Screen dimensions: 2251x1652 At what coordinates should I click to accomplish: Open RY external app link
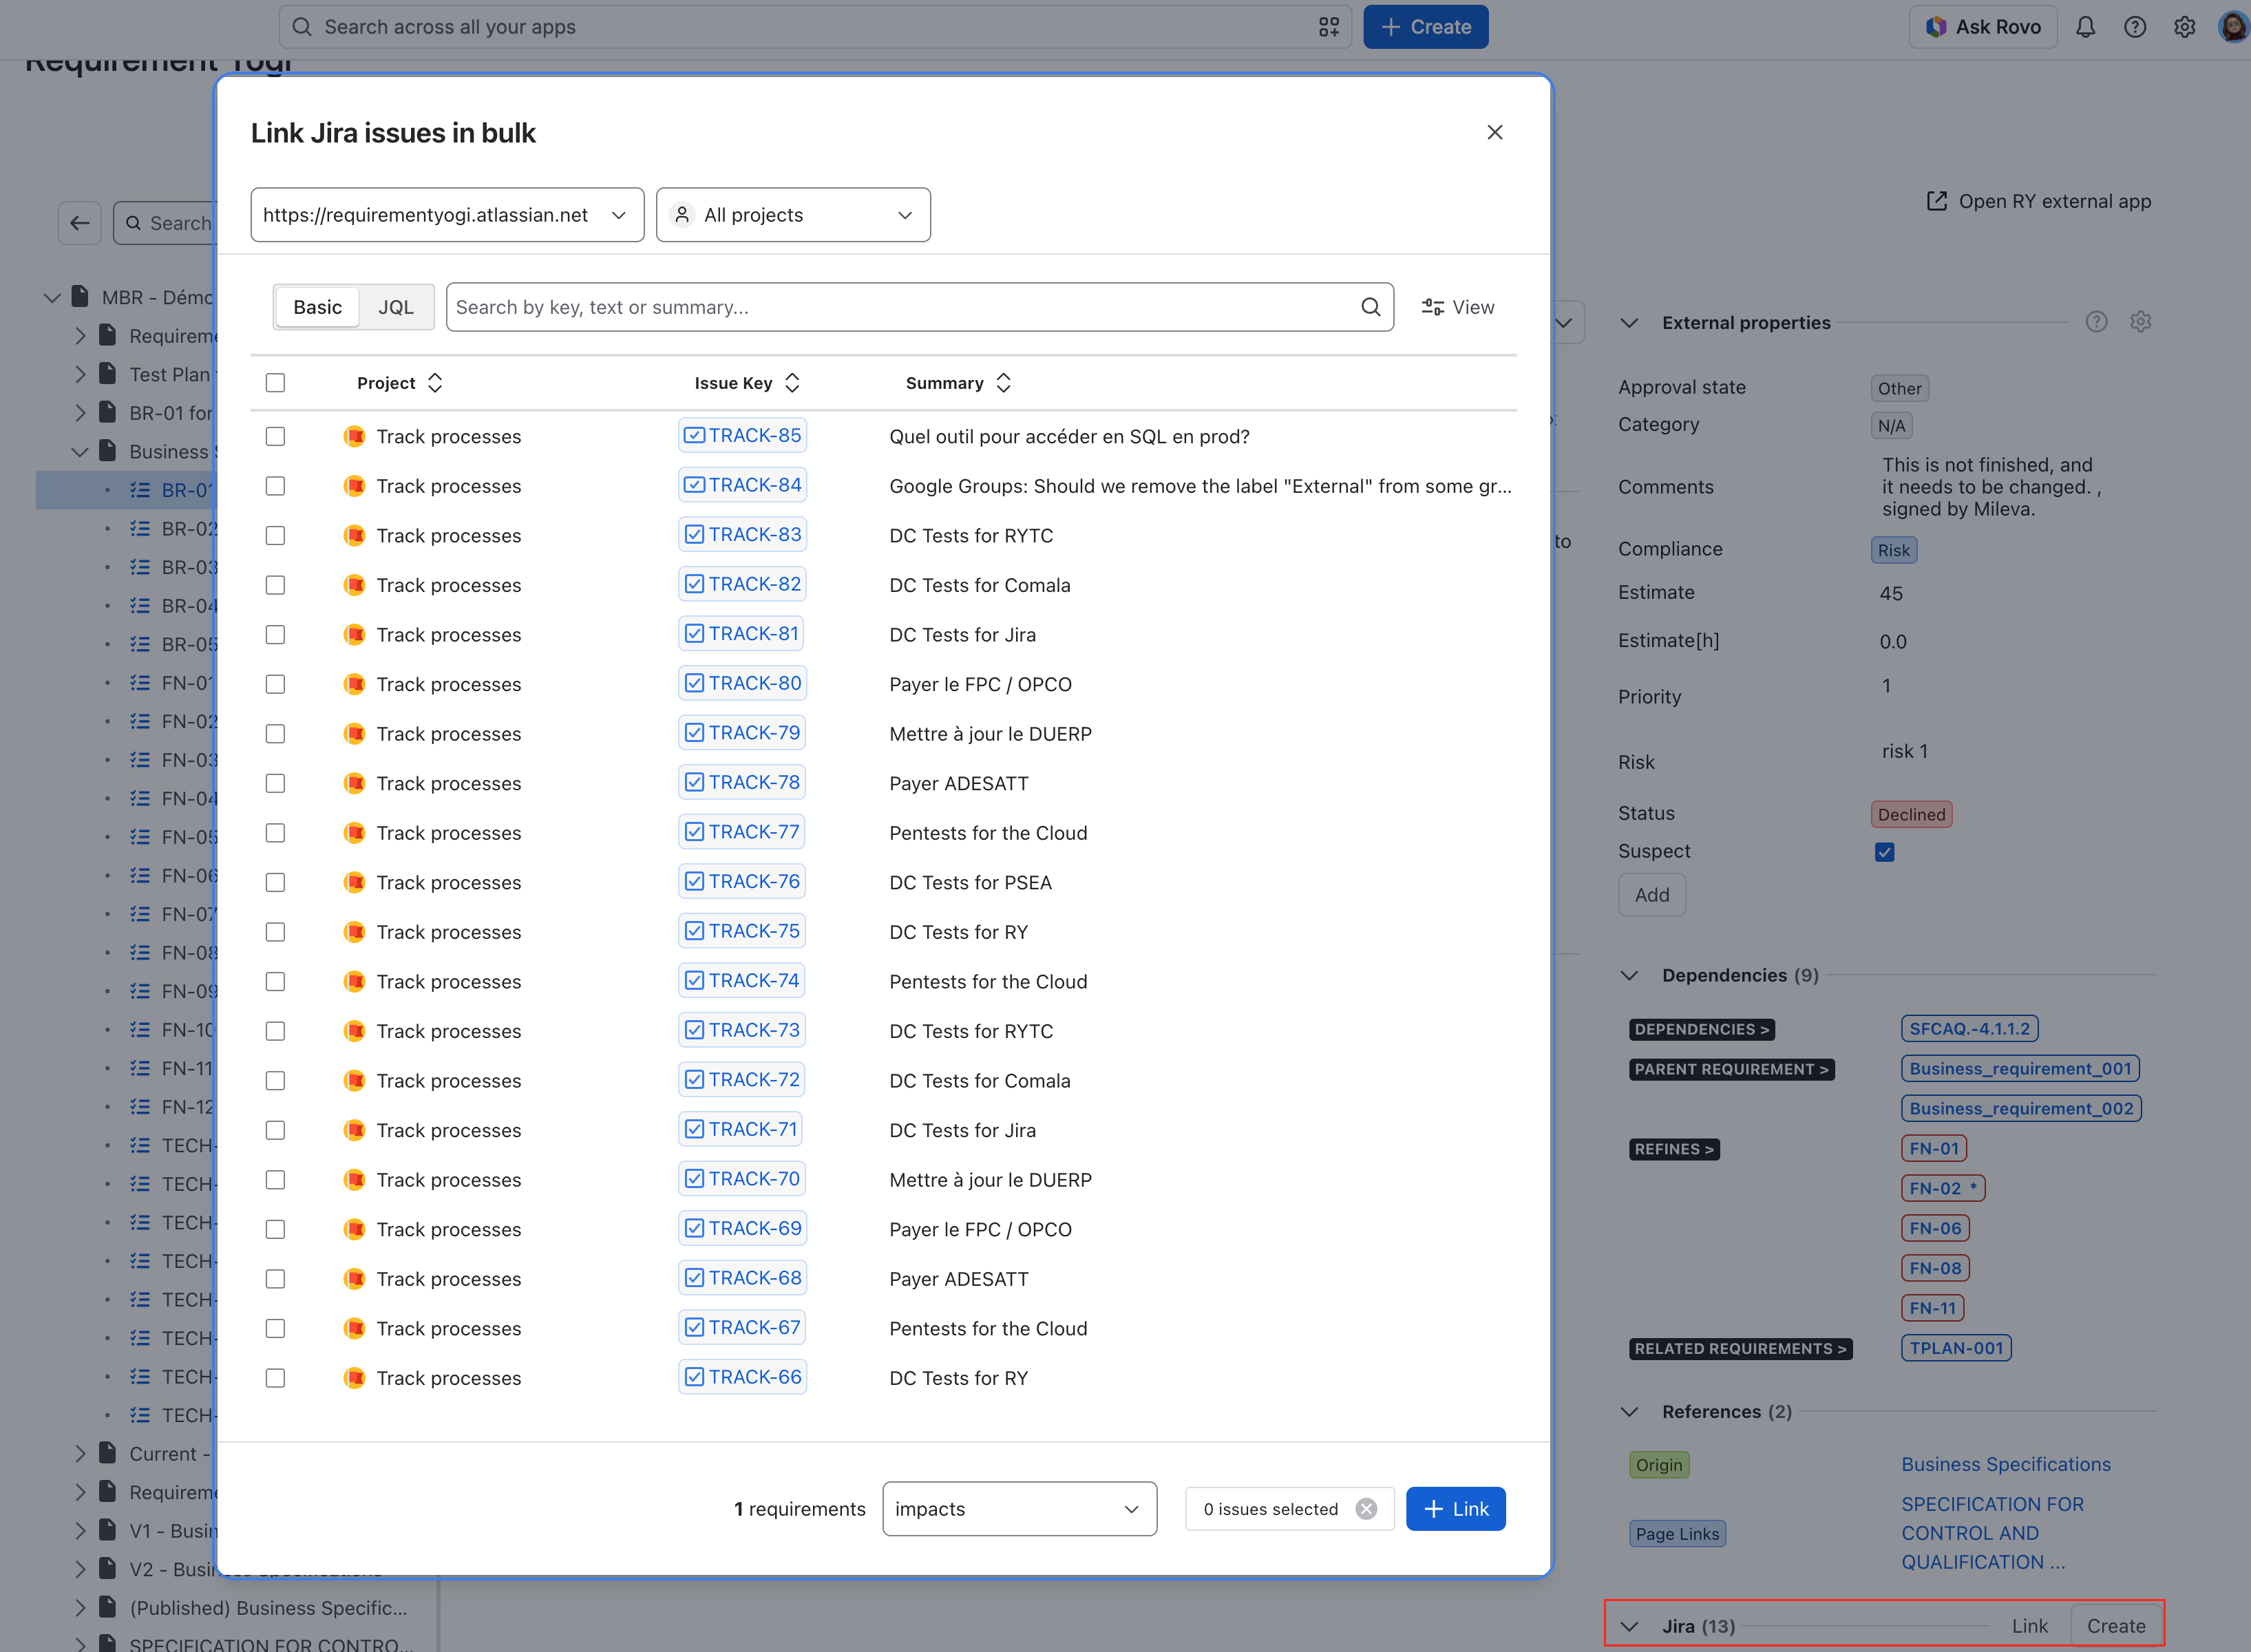2038,201
